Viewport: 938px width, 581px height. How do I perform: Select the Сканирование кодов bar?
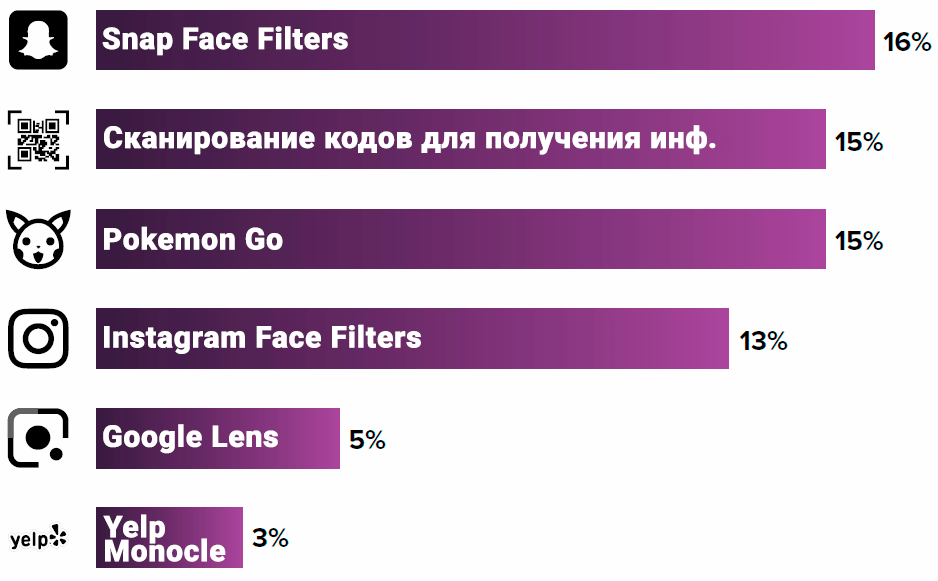[770, 139]
